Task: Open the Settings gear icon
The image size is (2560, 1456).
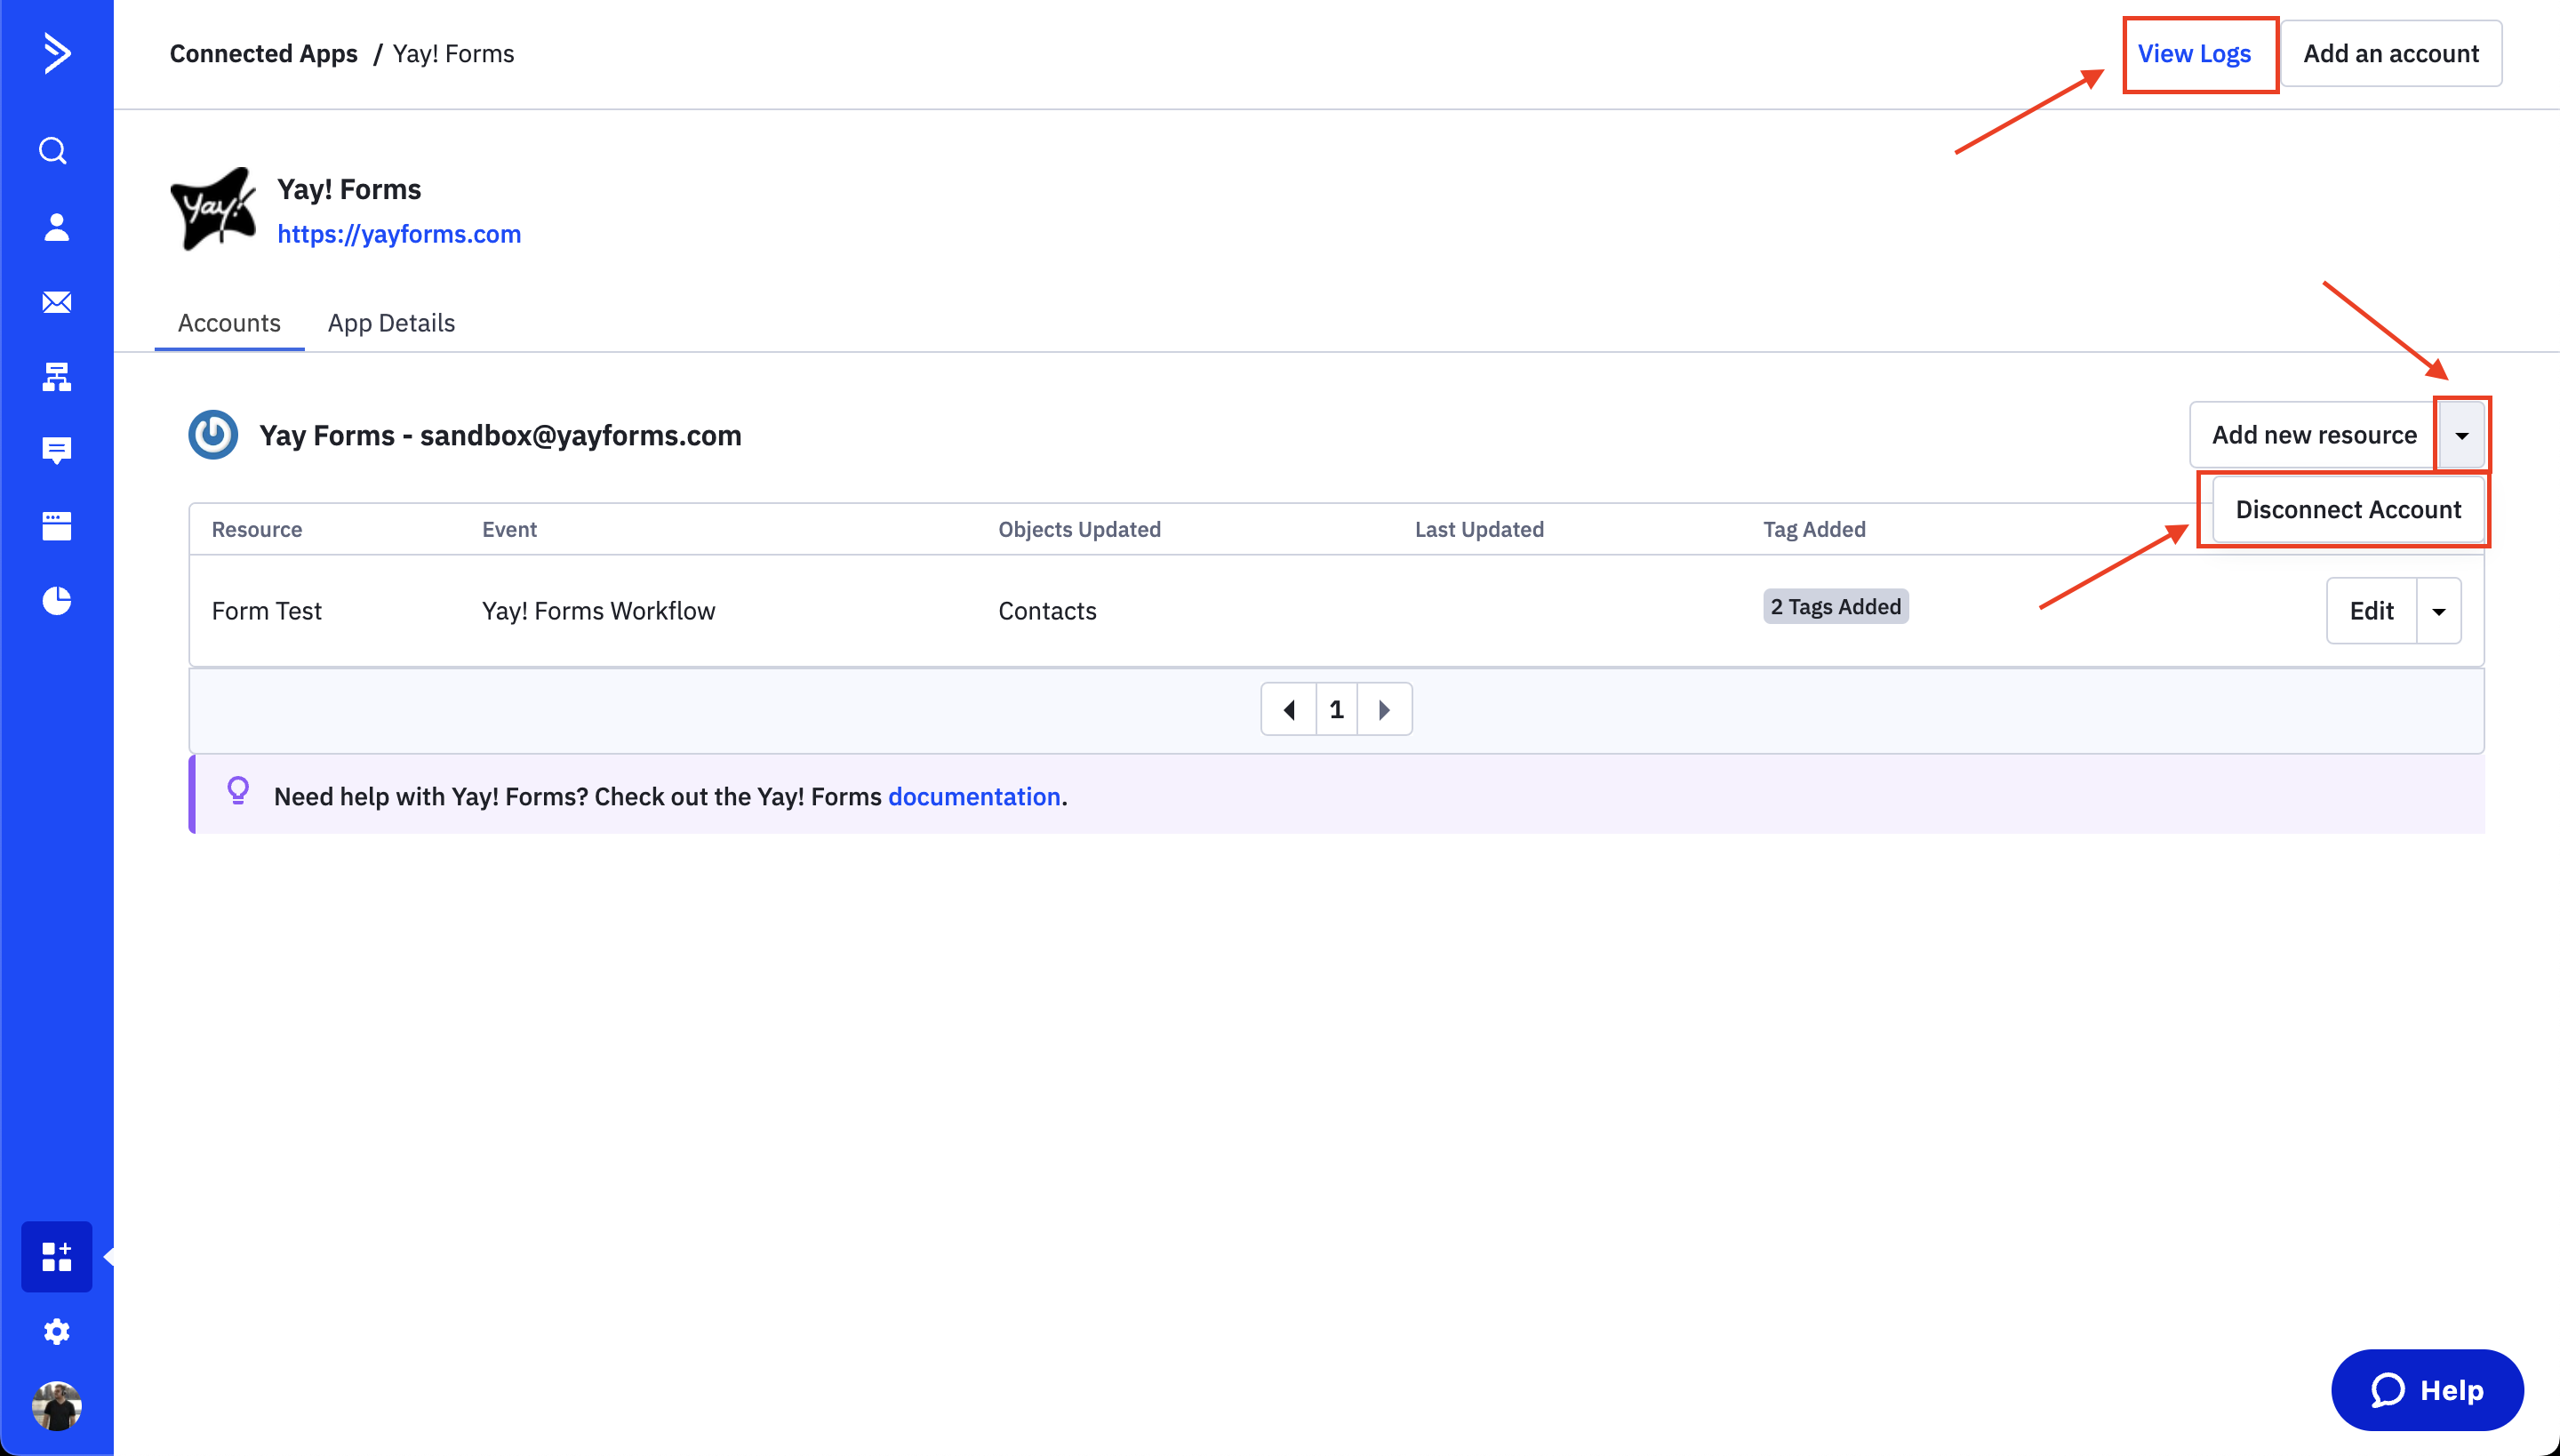Action: click(x=56, y=1331)
